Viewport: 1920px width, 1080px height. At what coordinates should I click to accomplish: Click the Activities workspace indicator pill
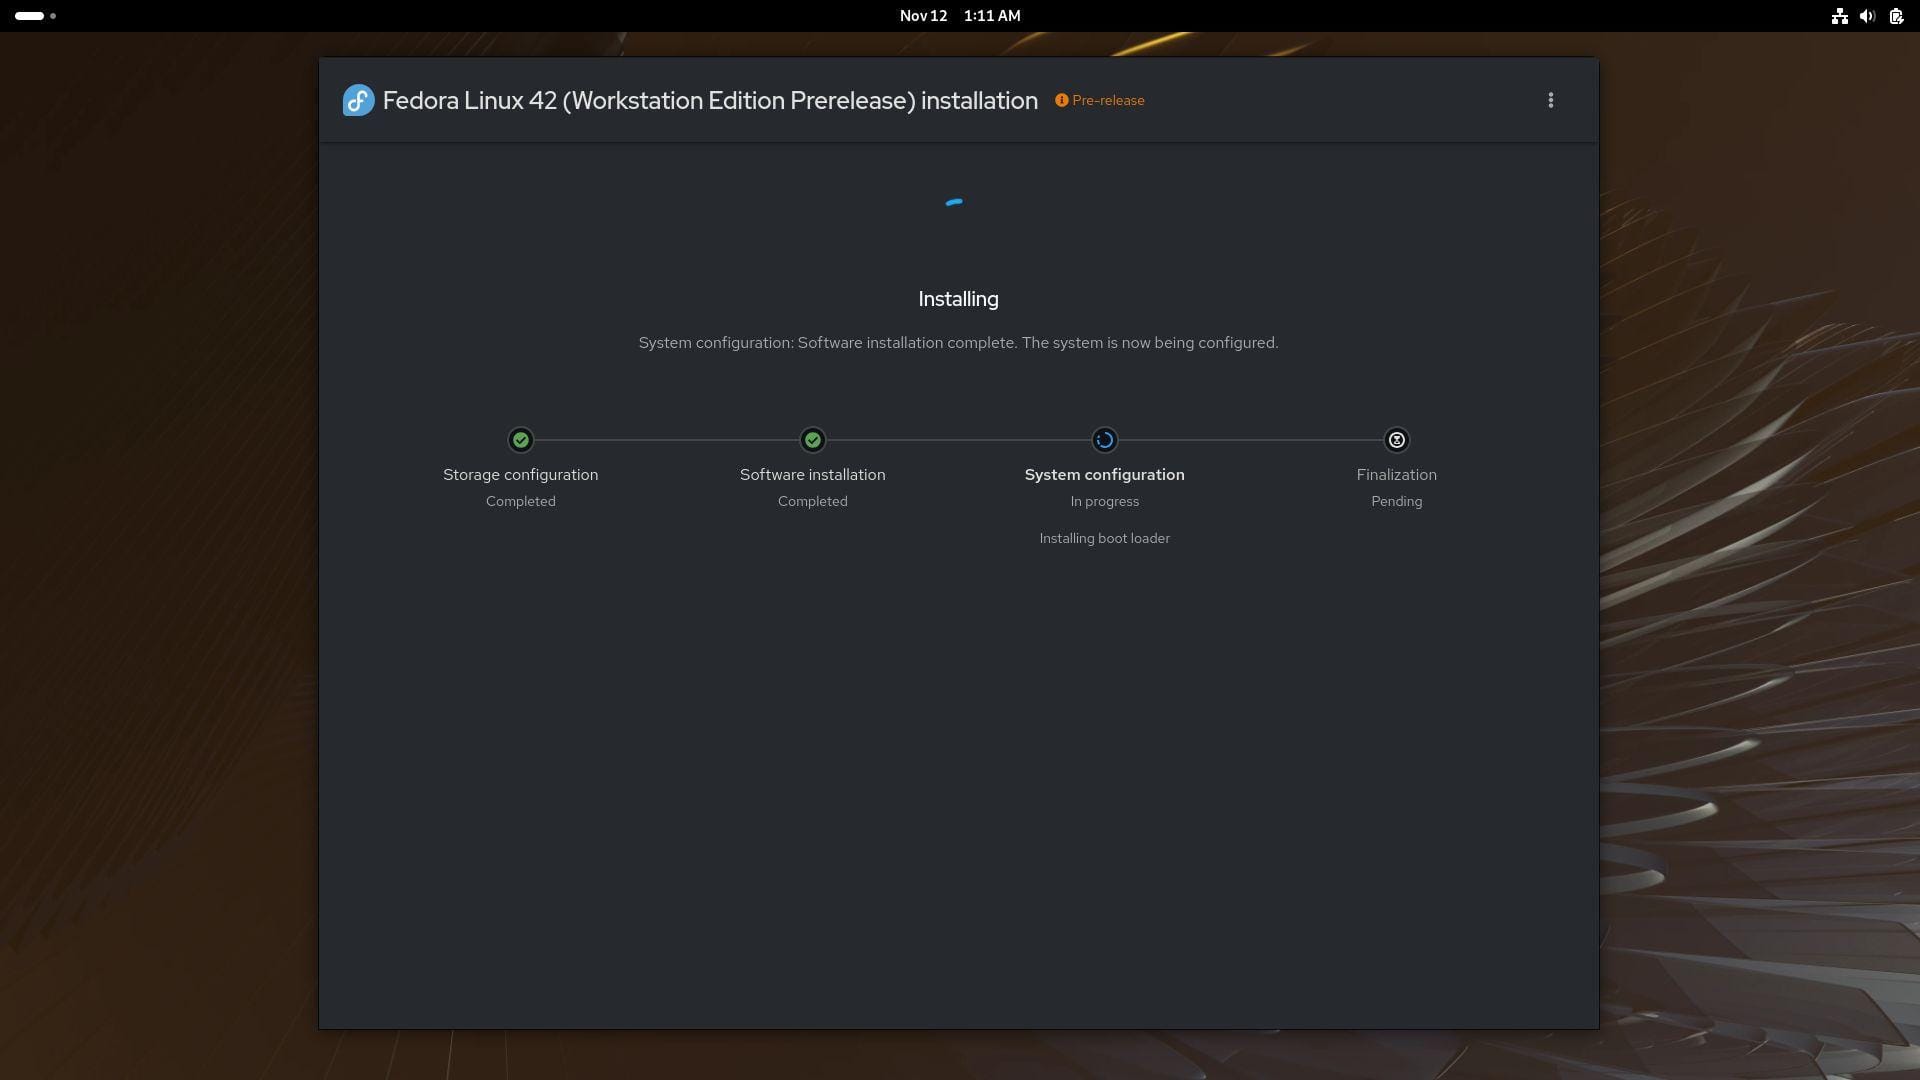point(30,16)
